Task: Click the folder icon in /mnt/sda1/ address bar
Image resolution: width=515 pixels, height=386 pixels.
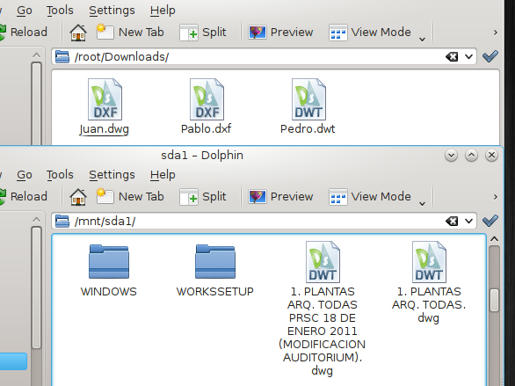Action: coord(62,221)
